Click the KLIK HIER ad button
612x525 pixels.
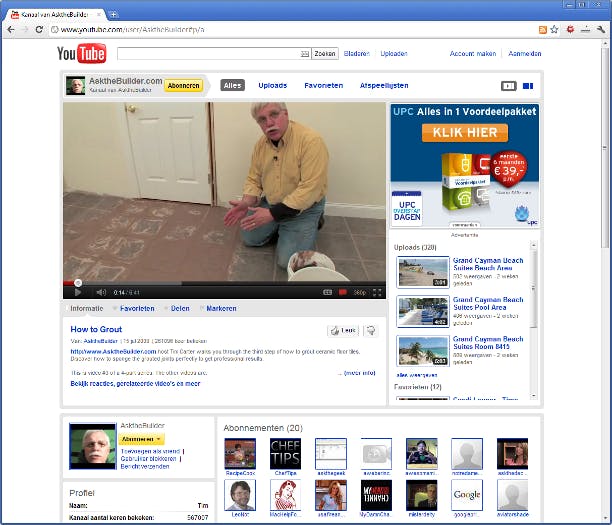(465, 133)
